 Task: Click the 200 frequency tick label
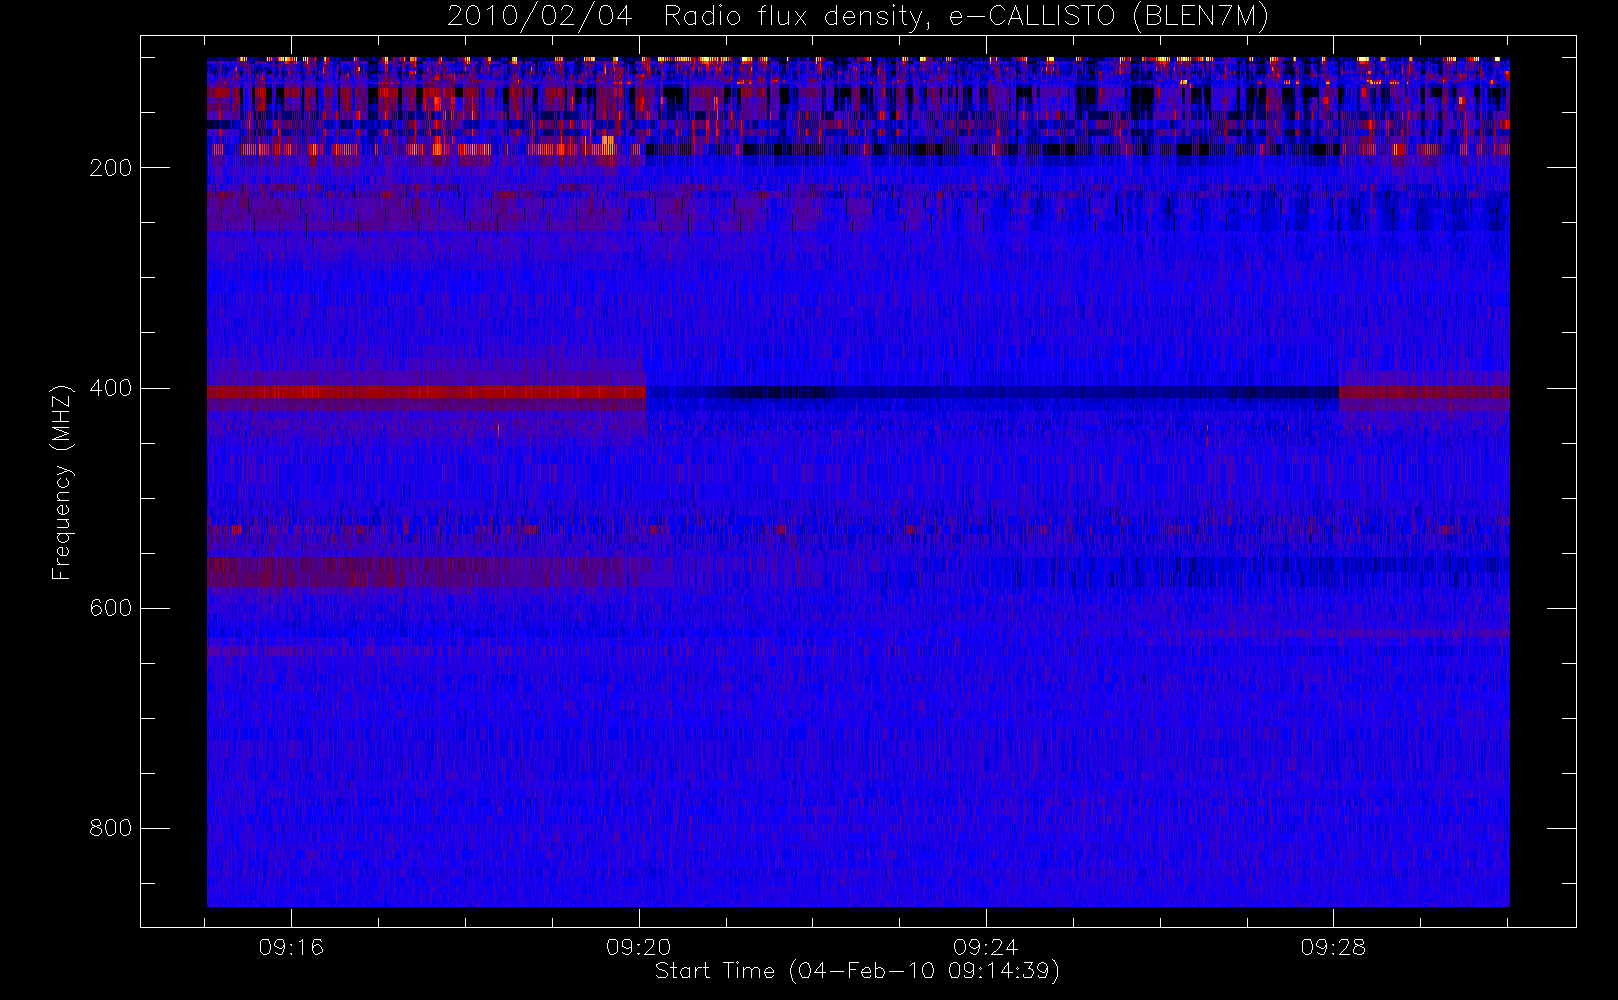tap(110, 168)
